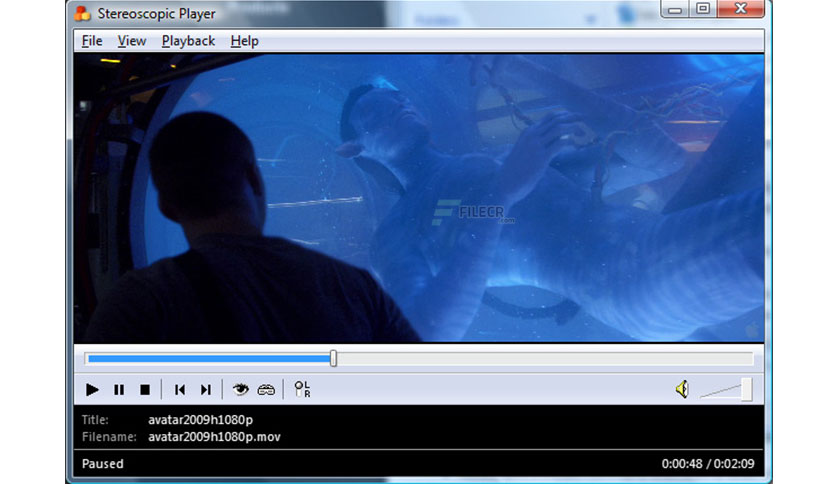Toggle the swap left/right icon

(302, 389)
